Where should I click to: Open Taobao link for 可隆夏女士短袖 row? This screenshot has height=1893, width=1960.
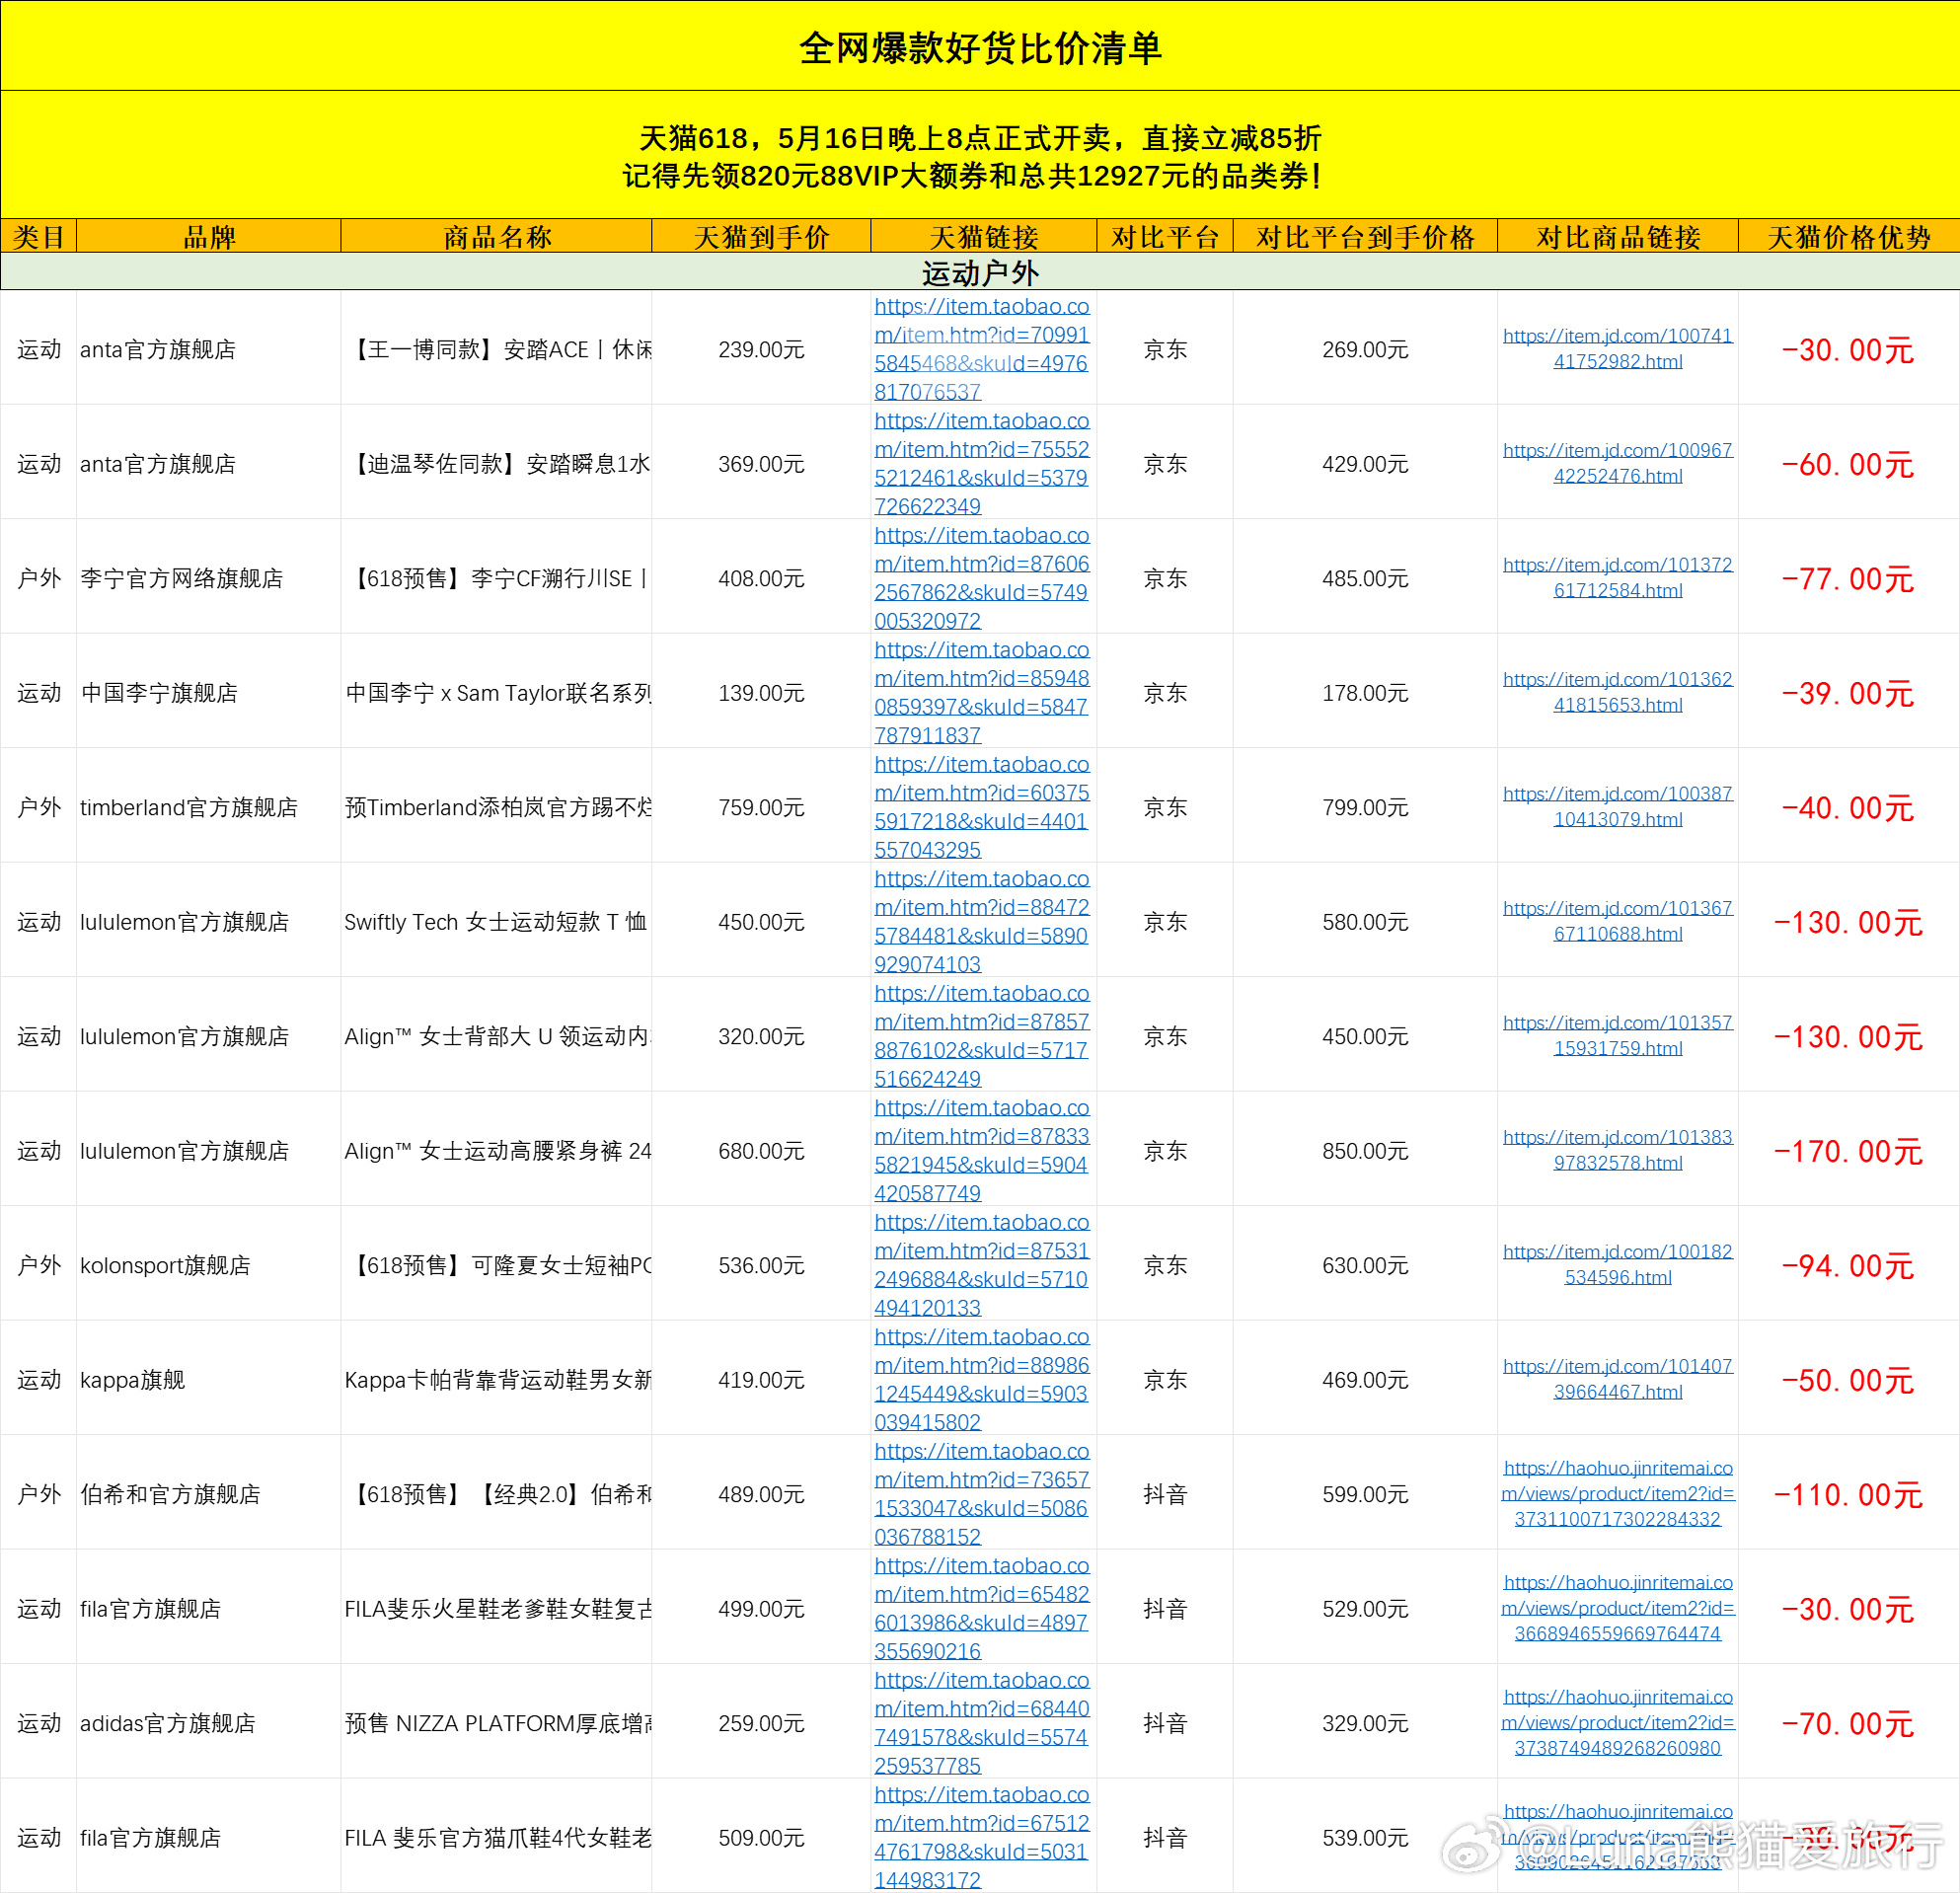tap(982, 1264)
